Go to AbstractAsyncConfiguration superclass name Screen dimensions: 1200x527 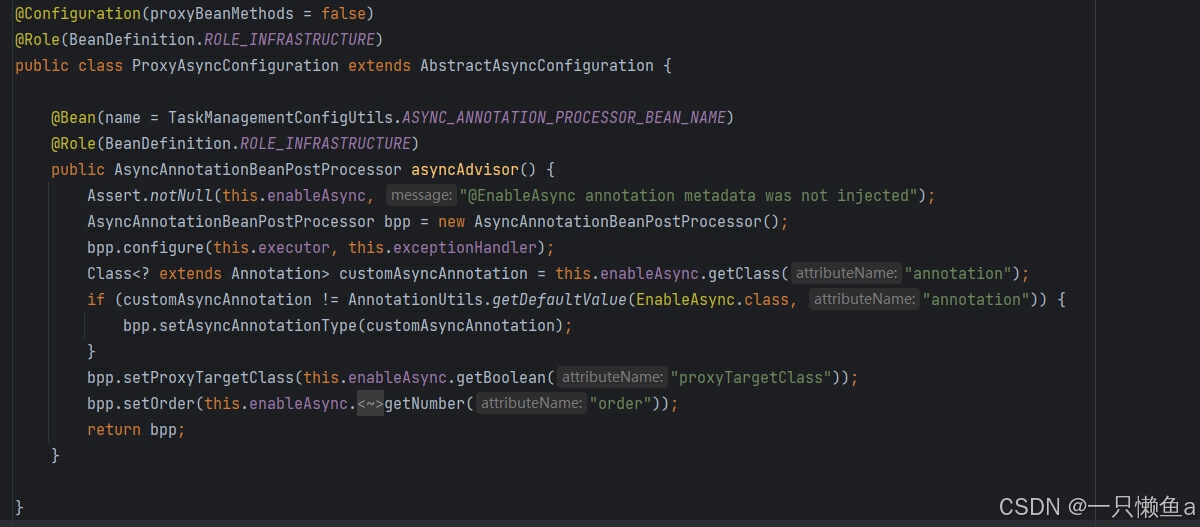point(537,66)
